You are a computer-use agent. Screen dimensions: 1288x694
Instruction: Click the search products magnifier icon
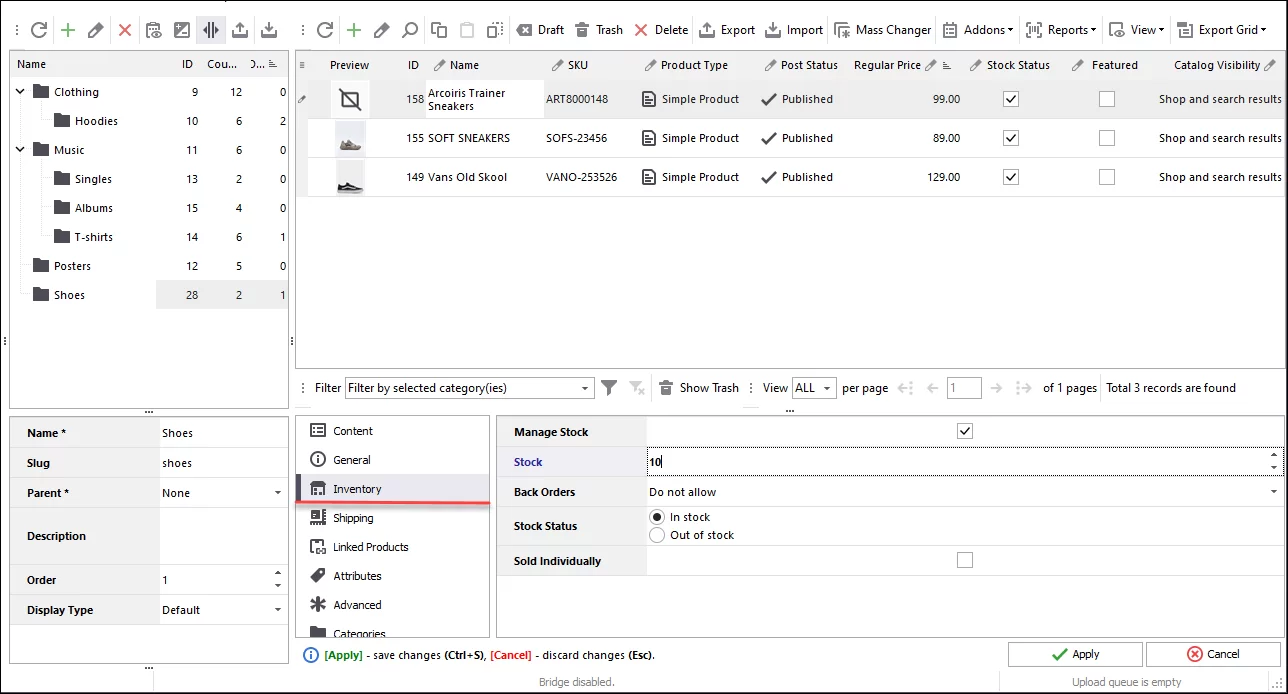click(x=410, y=30)
